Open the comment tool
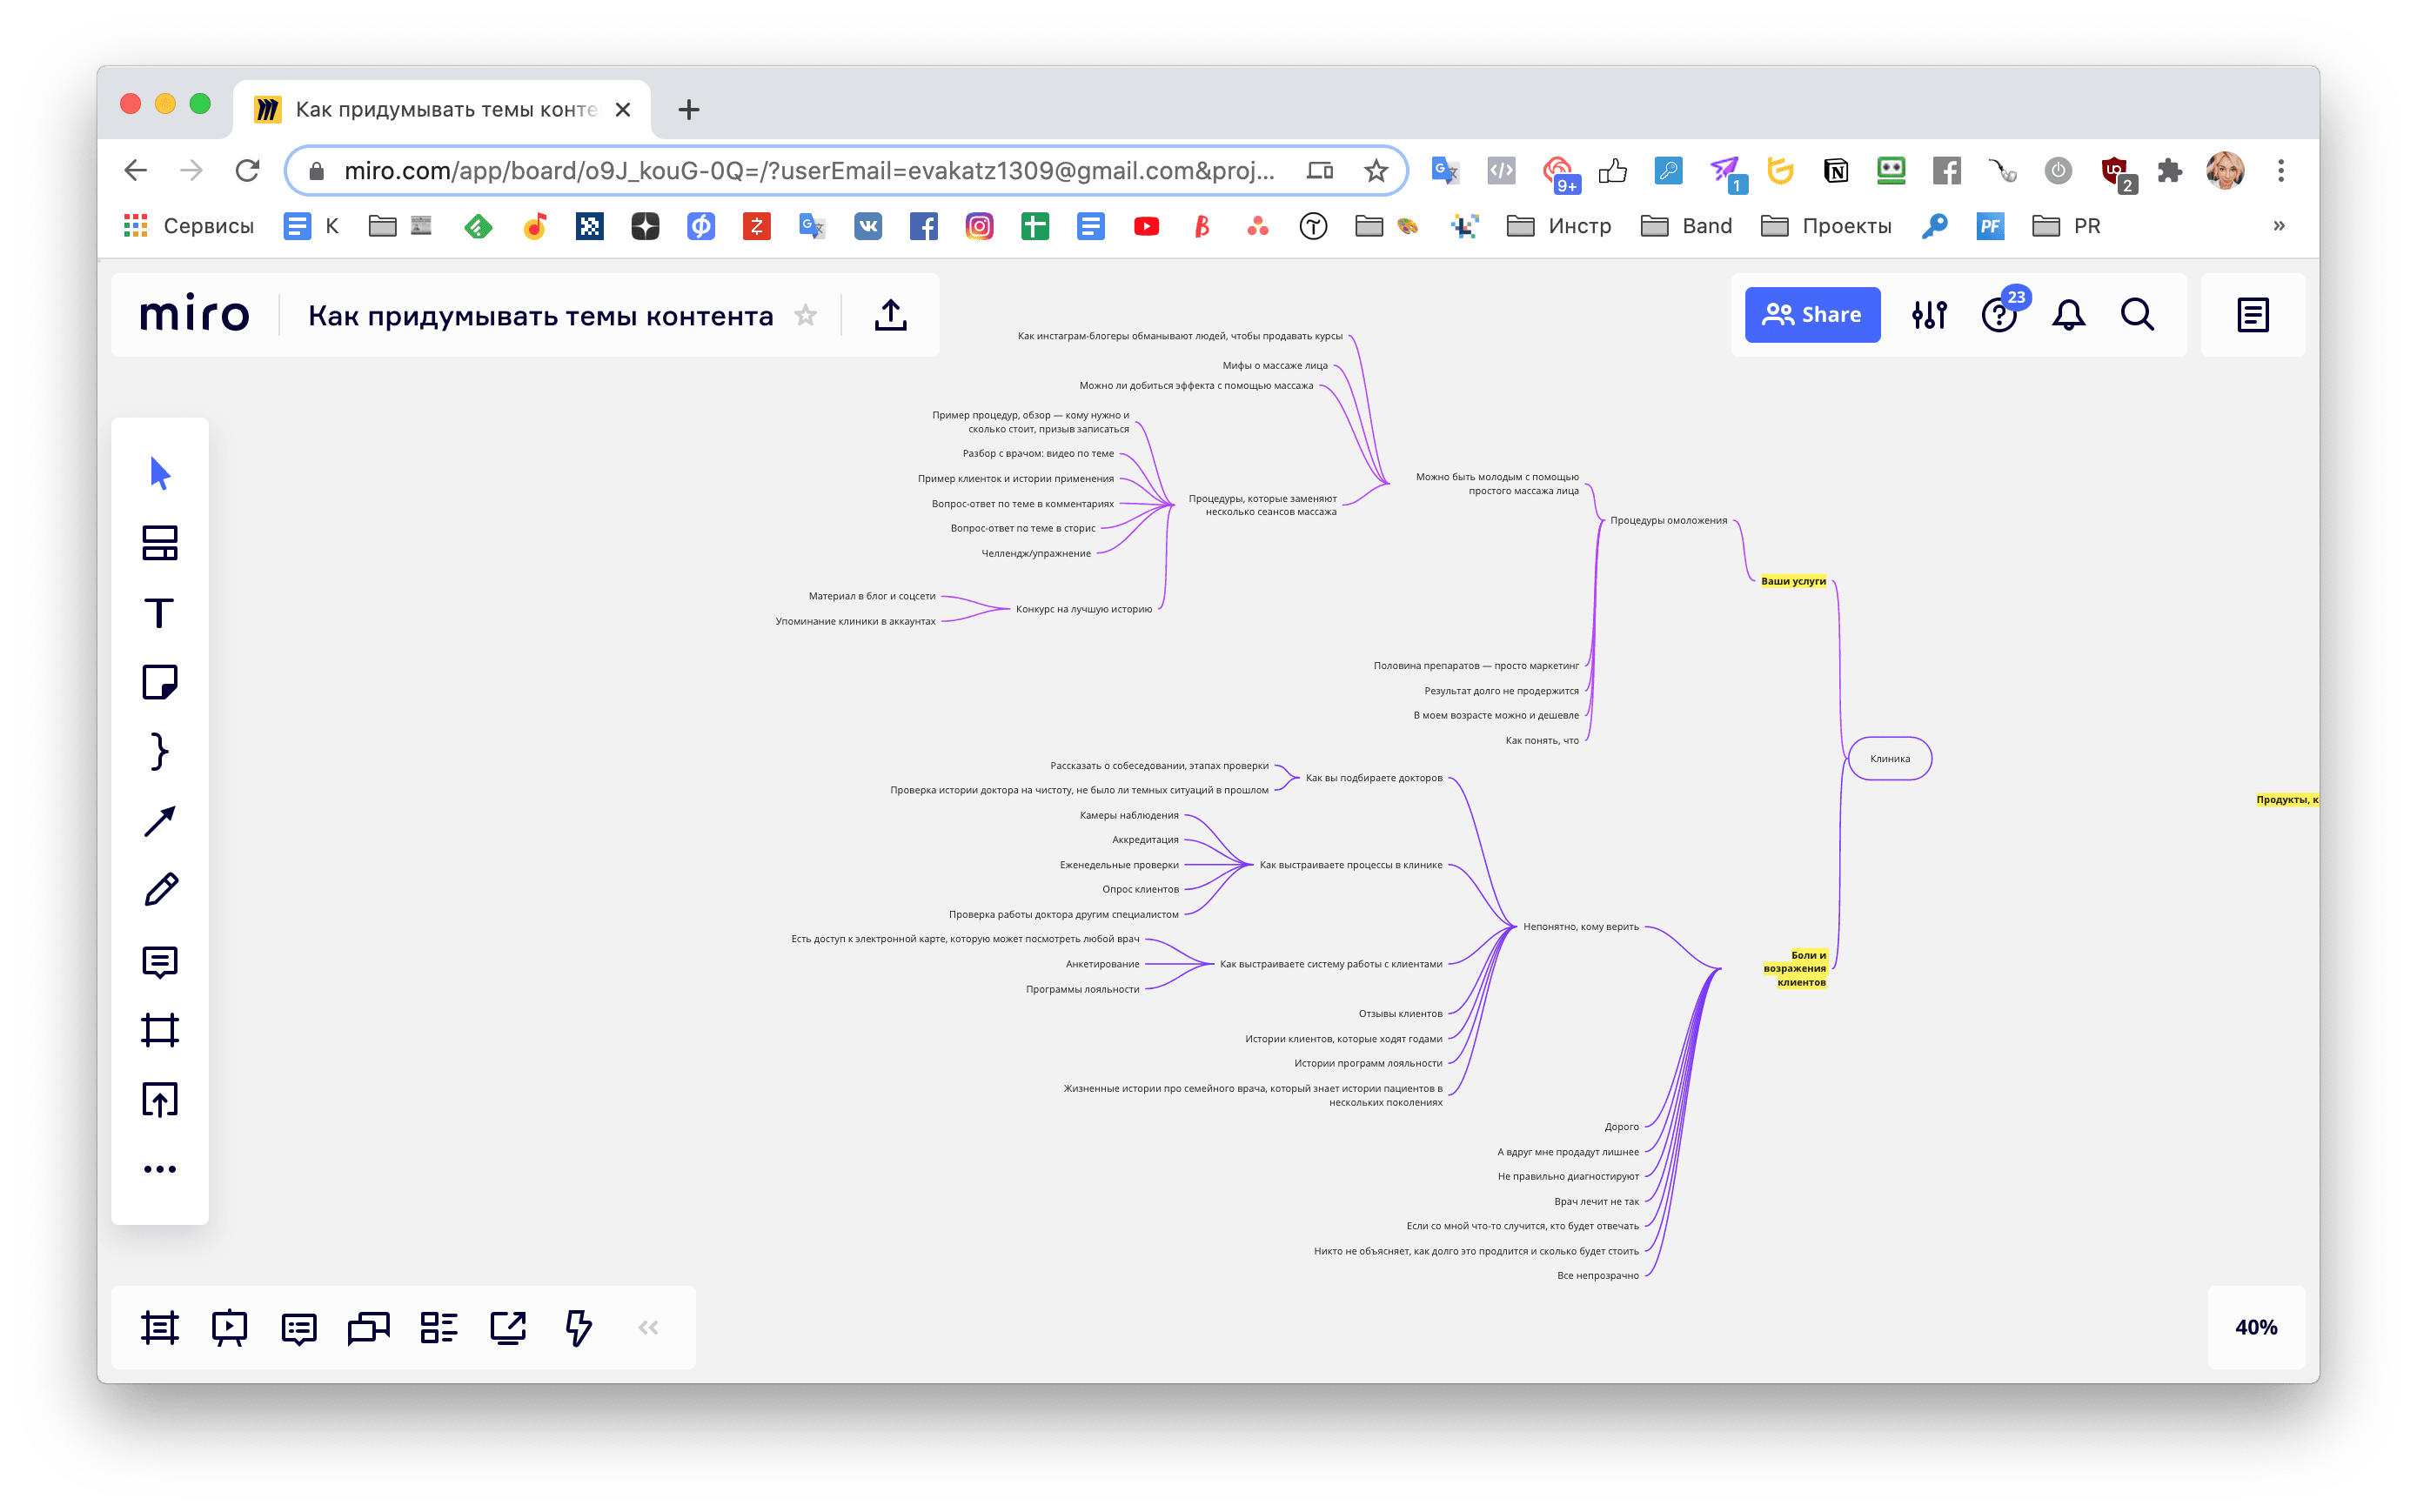 tap(160, 961)
